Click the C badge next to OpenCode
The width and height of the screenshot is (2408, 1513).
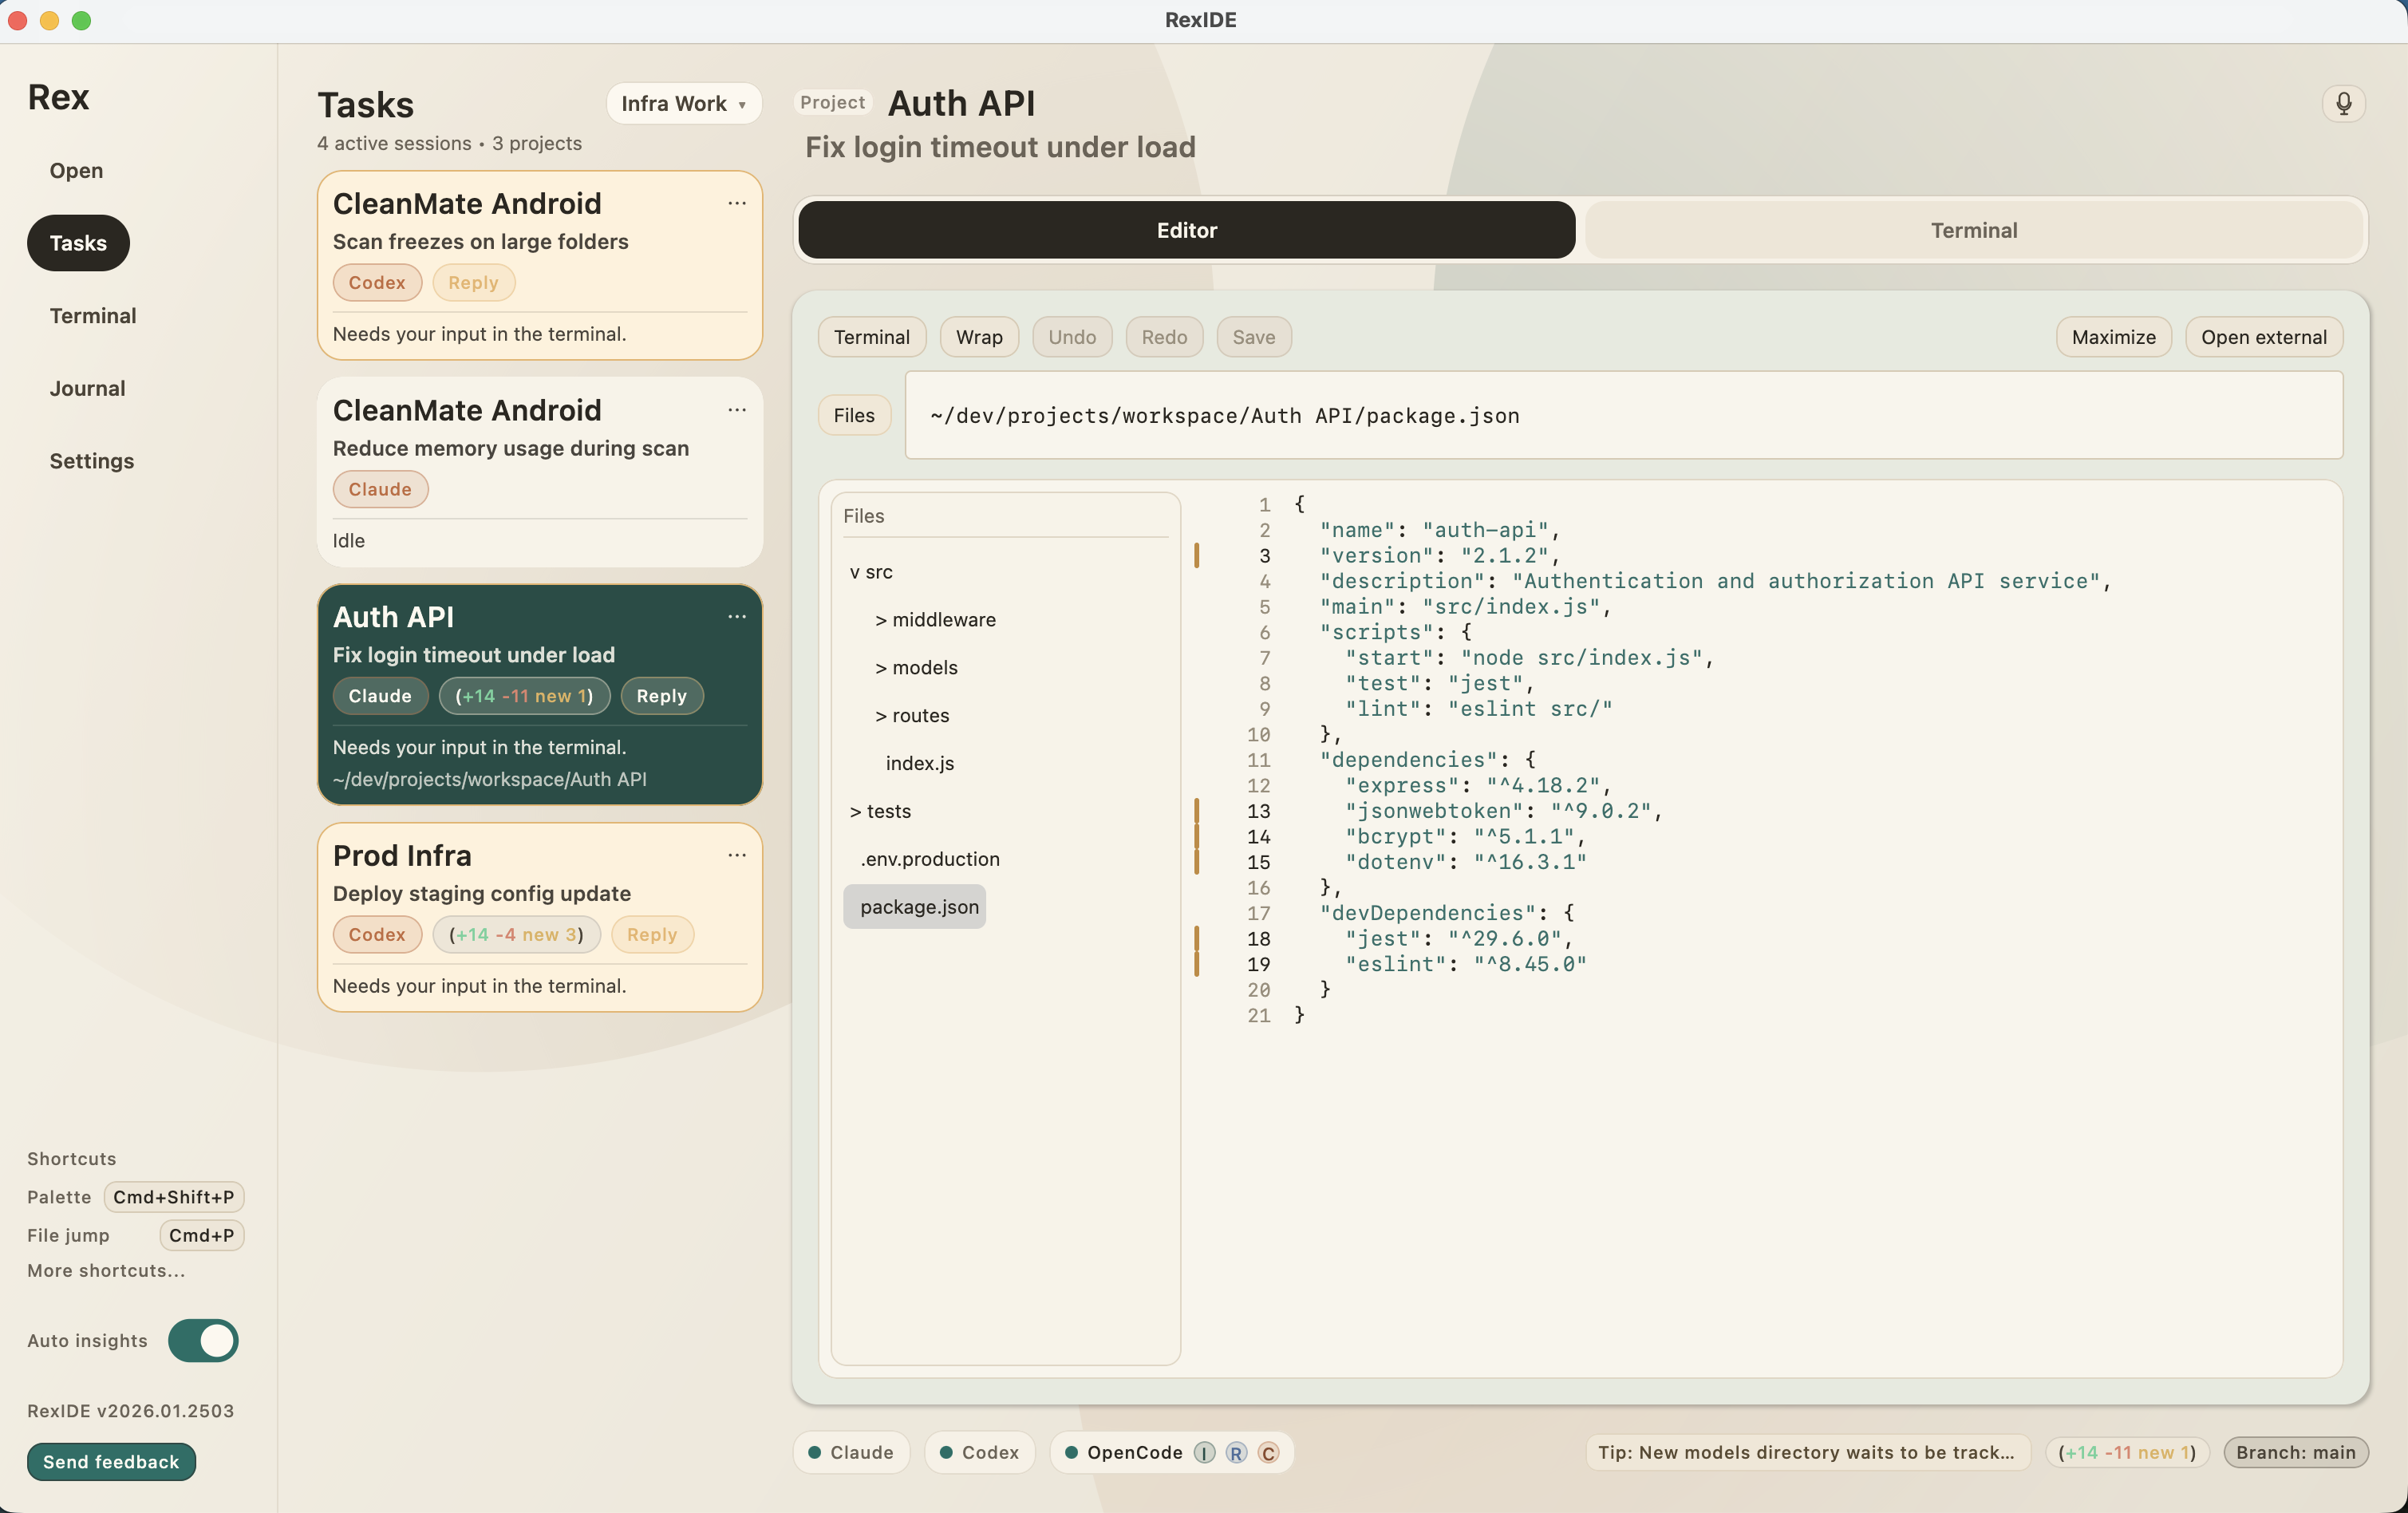(x=1270, y=1454)
